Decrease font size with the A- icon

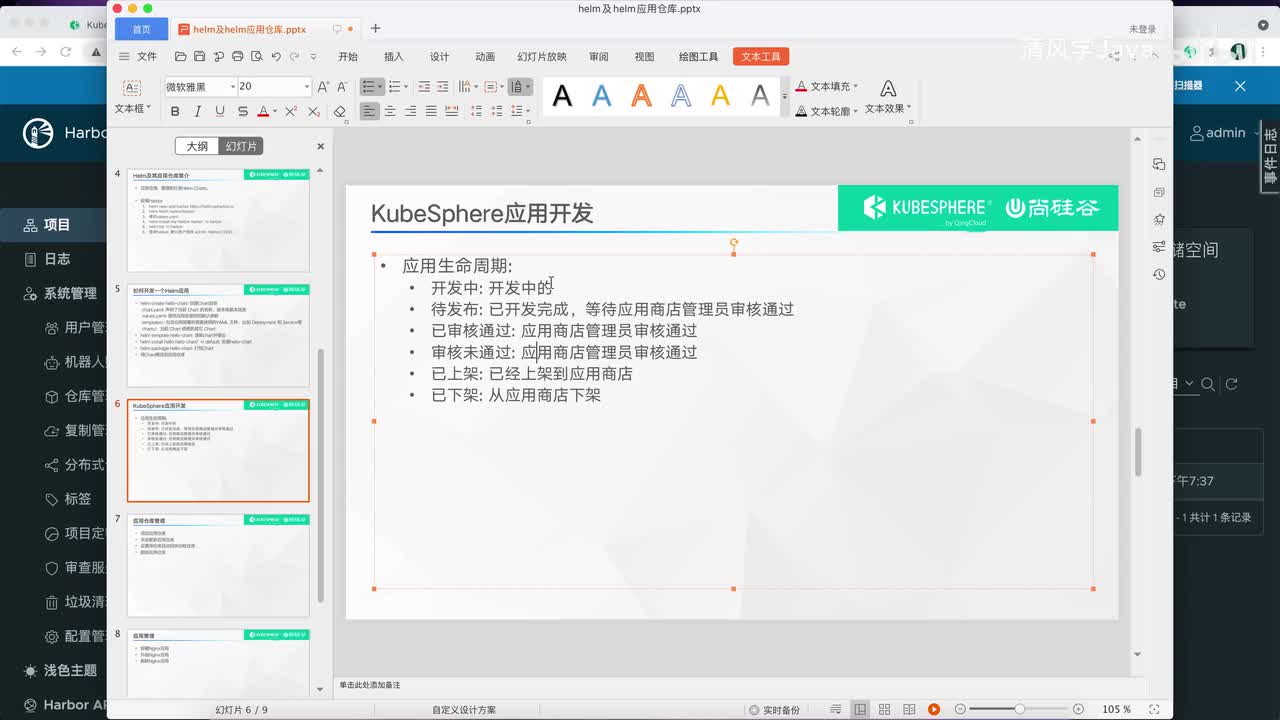pyautogui.click(x=342, y=87)
